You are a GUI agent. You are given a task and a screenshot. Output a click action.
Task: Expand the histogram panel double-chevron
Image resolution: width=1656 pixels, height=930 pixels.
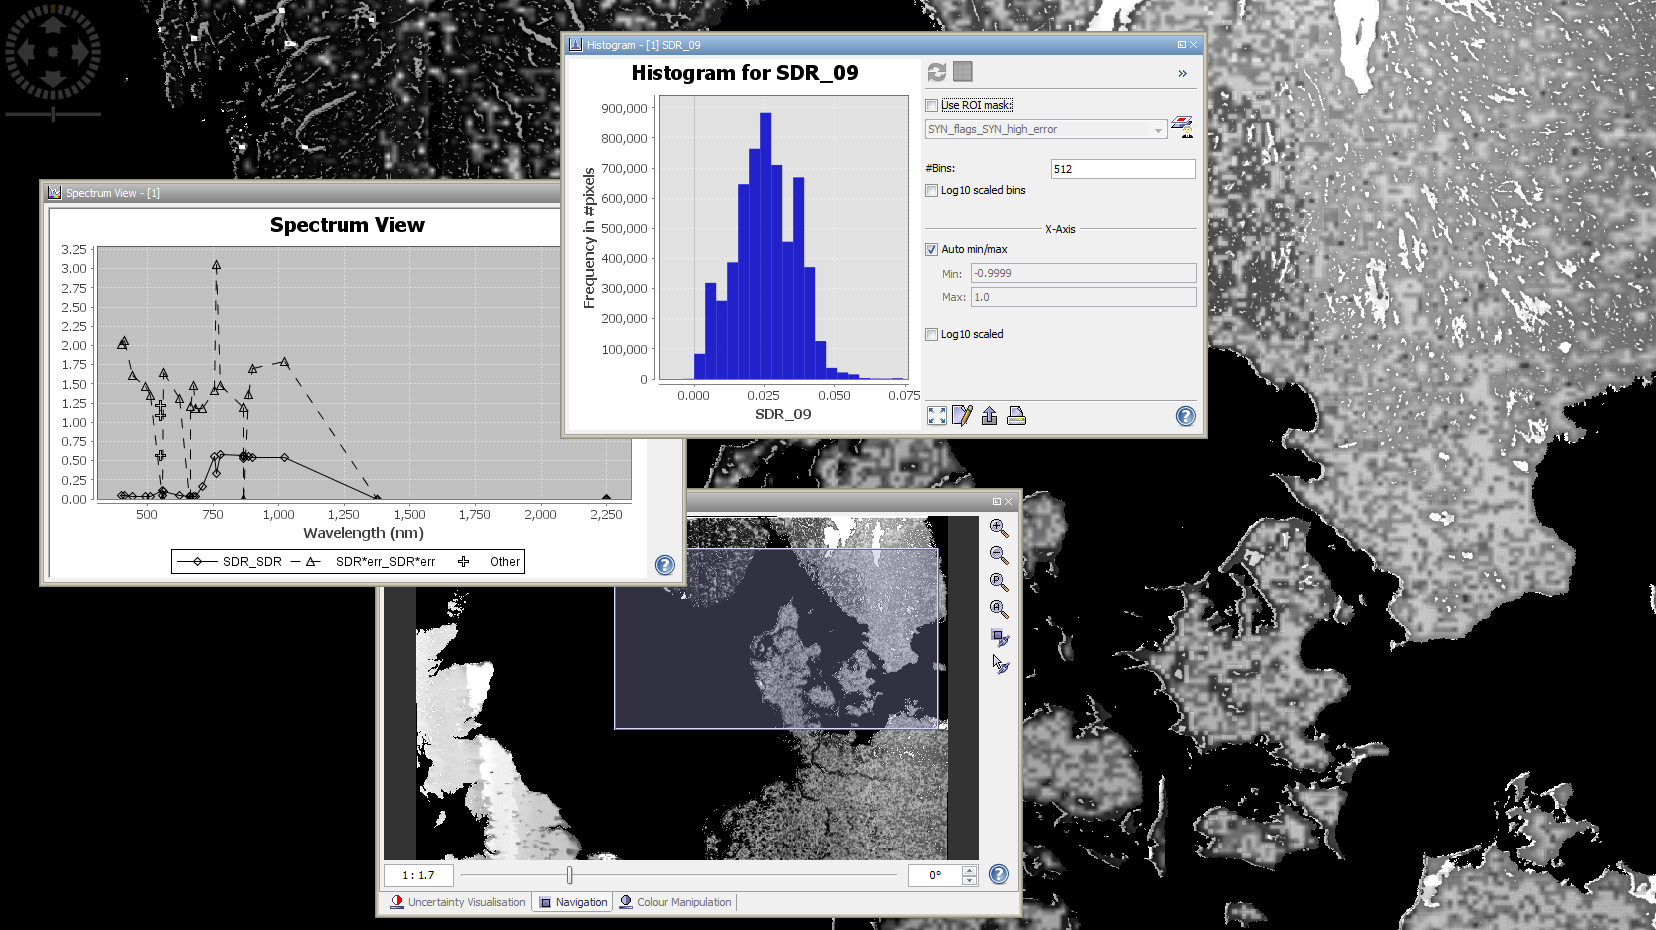pyautogui.click(x=1182, y=73)
